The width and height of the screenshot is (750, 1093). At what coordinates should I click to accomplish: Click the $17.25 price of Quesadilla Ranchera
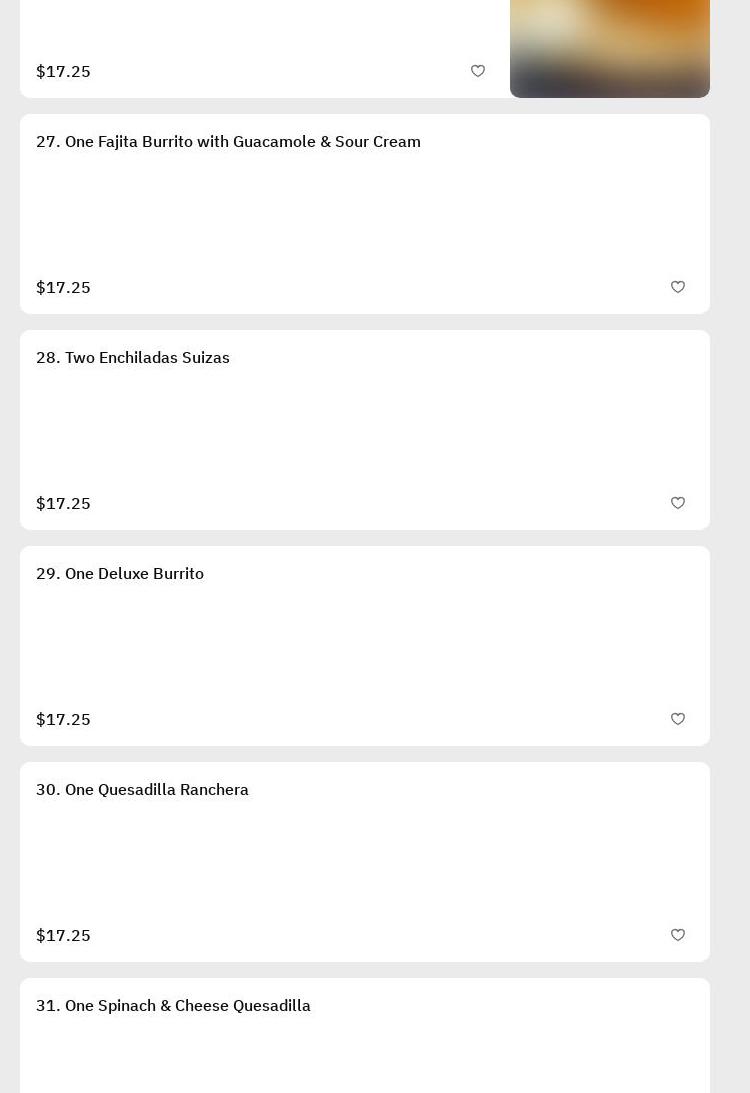tap(63, 936)
